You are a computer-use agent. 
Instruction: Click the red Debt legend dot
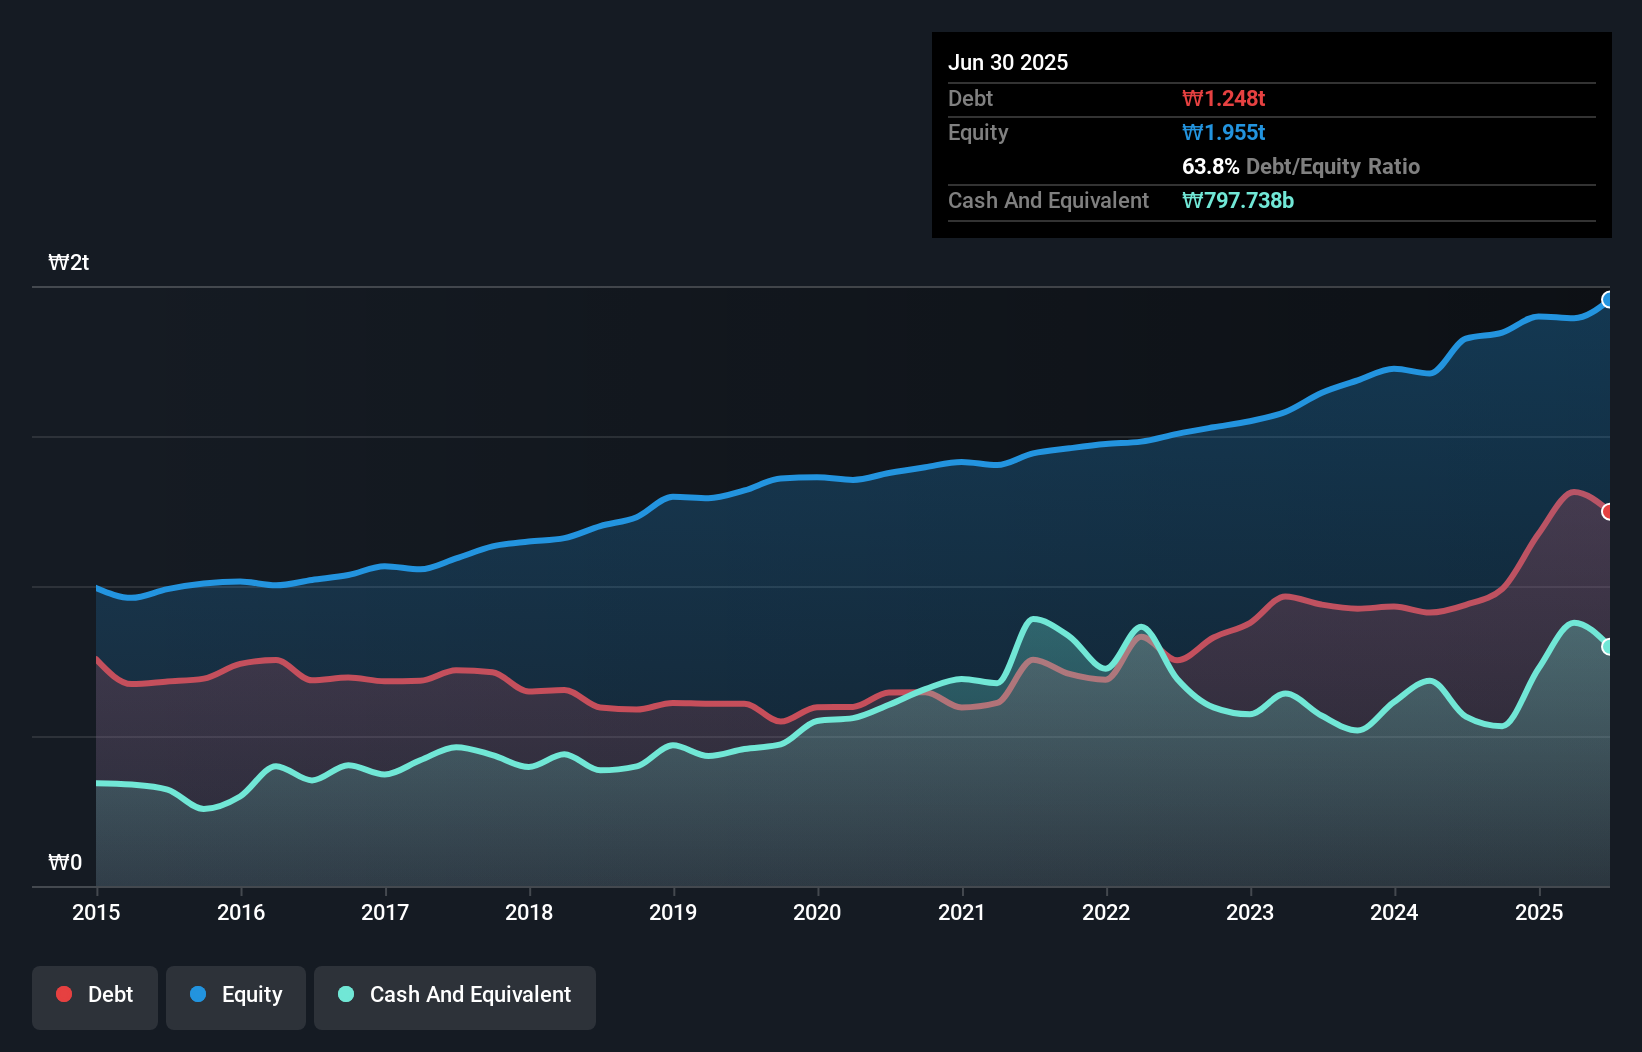coord(62,994)
